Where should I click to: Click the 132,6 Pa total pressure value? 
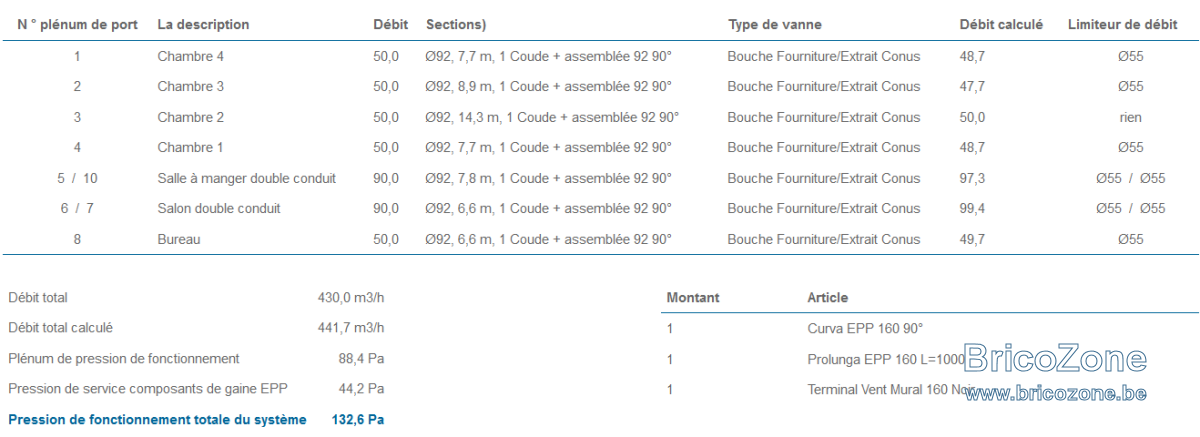point(358,420)
